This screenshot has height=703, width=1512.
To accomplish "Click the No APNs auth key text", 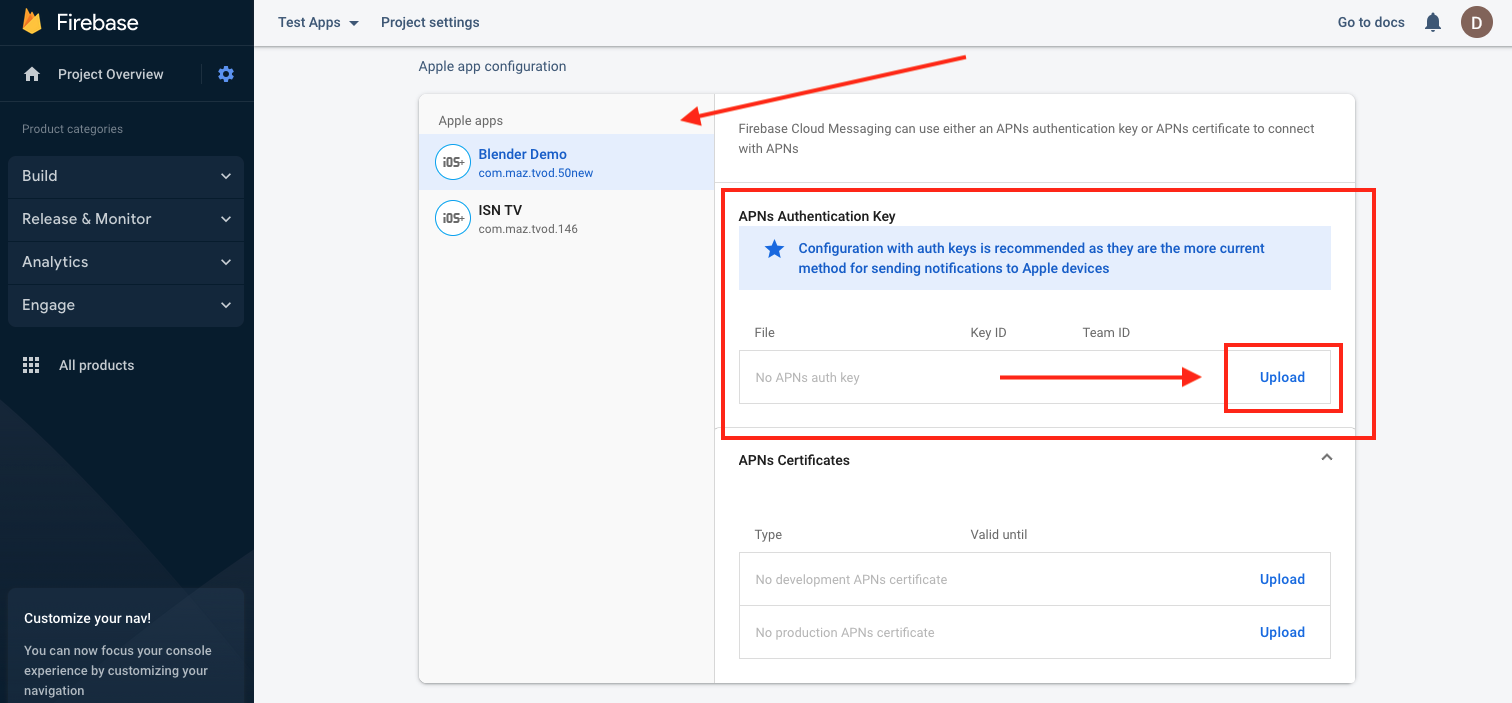I will (807, 378).
